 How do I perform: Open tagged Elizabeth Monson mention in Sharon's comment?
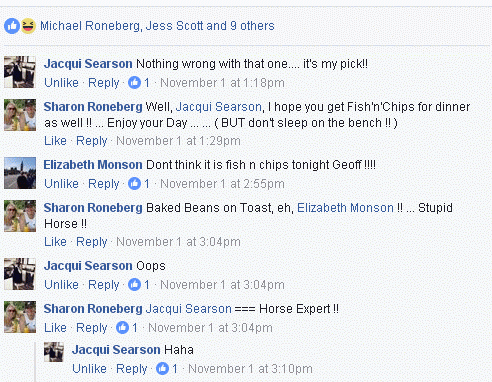[345, 208]
